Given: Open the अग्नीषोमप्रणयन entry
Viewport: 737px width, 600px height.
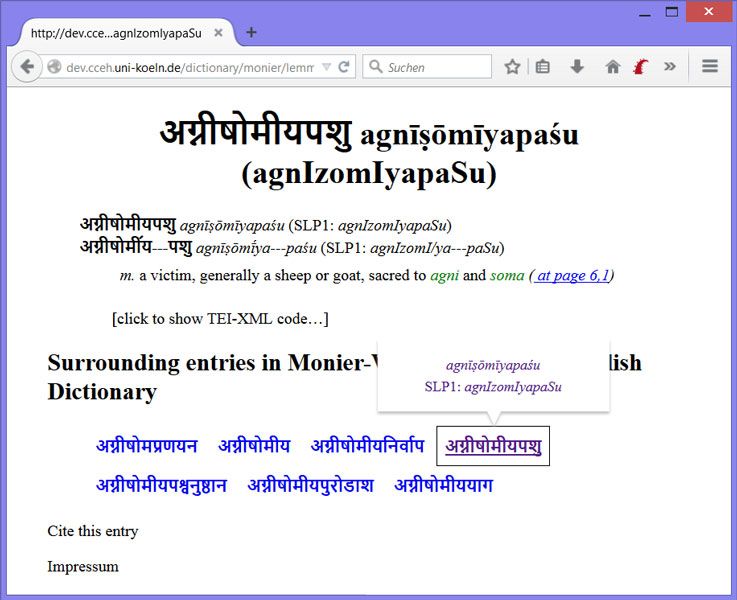Looking at the screenshot, I should [147, 446].
